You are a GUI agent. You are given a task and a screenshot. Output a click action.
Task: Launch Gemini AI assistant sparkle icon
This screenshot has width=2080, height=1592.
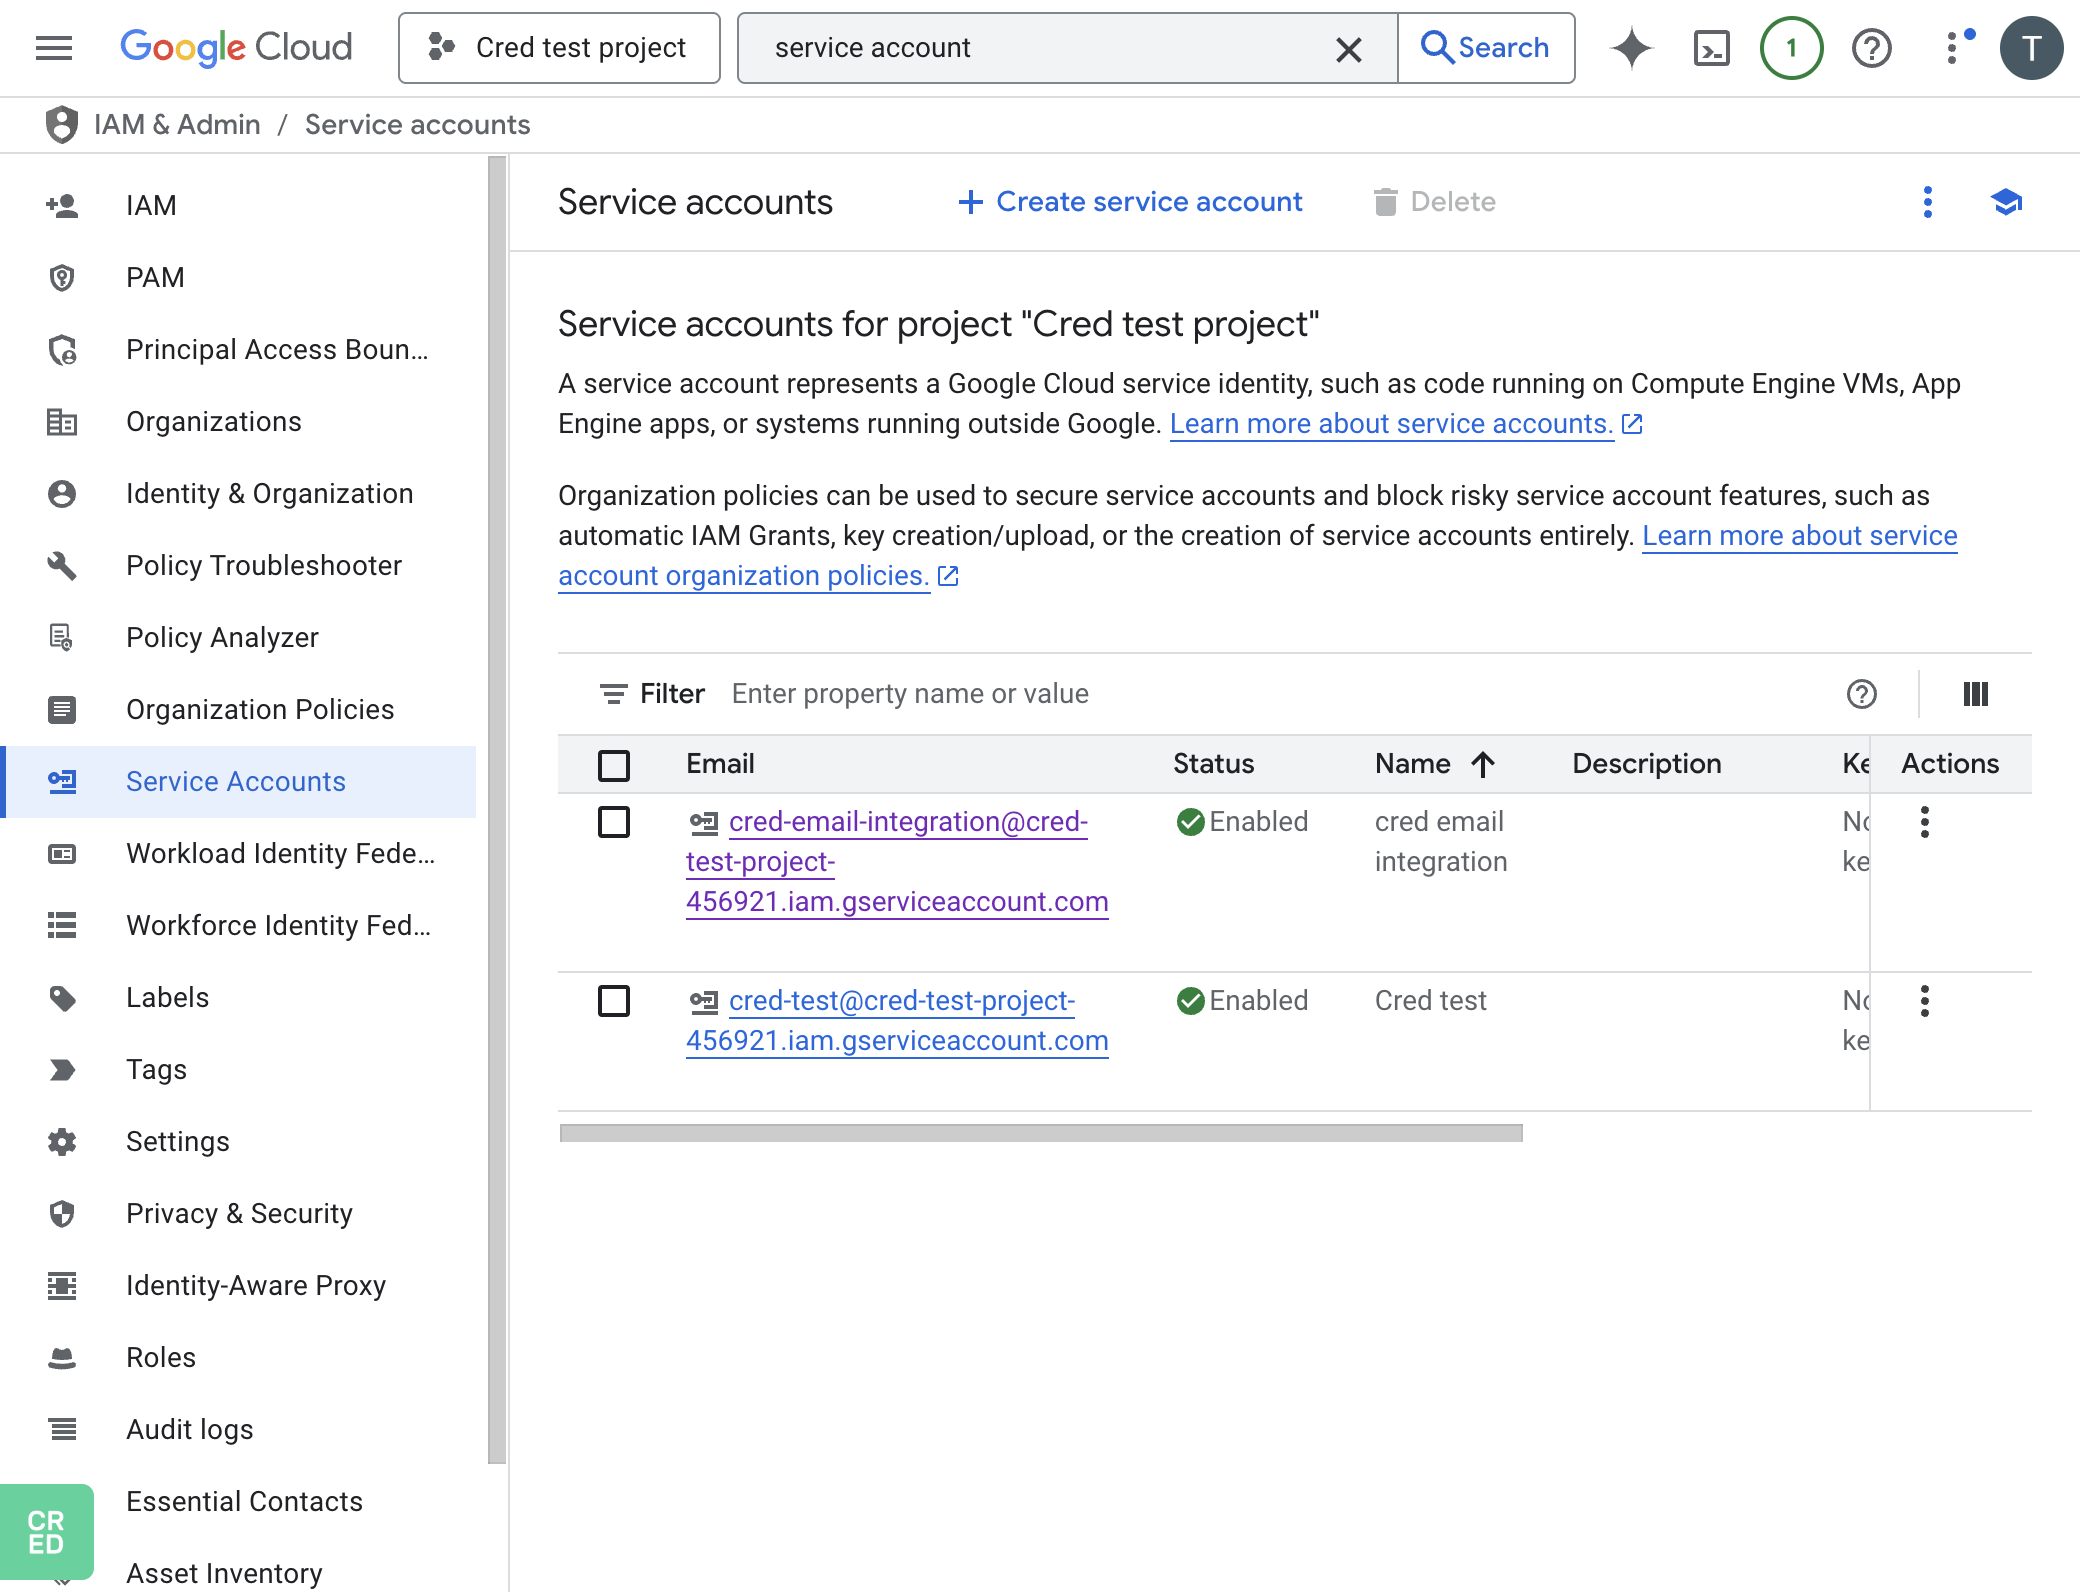pyautogui.click(x=1632, y=48)
